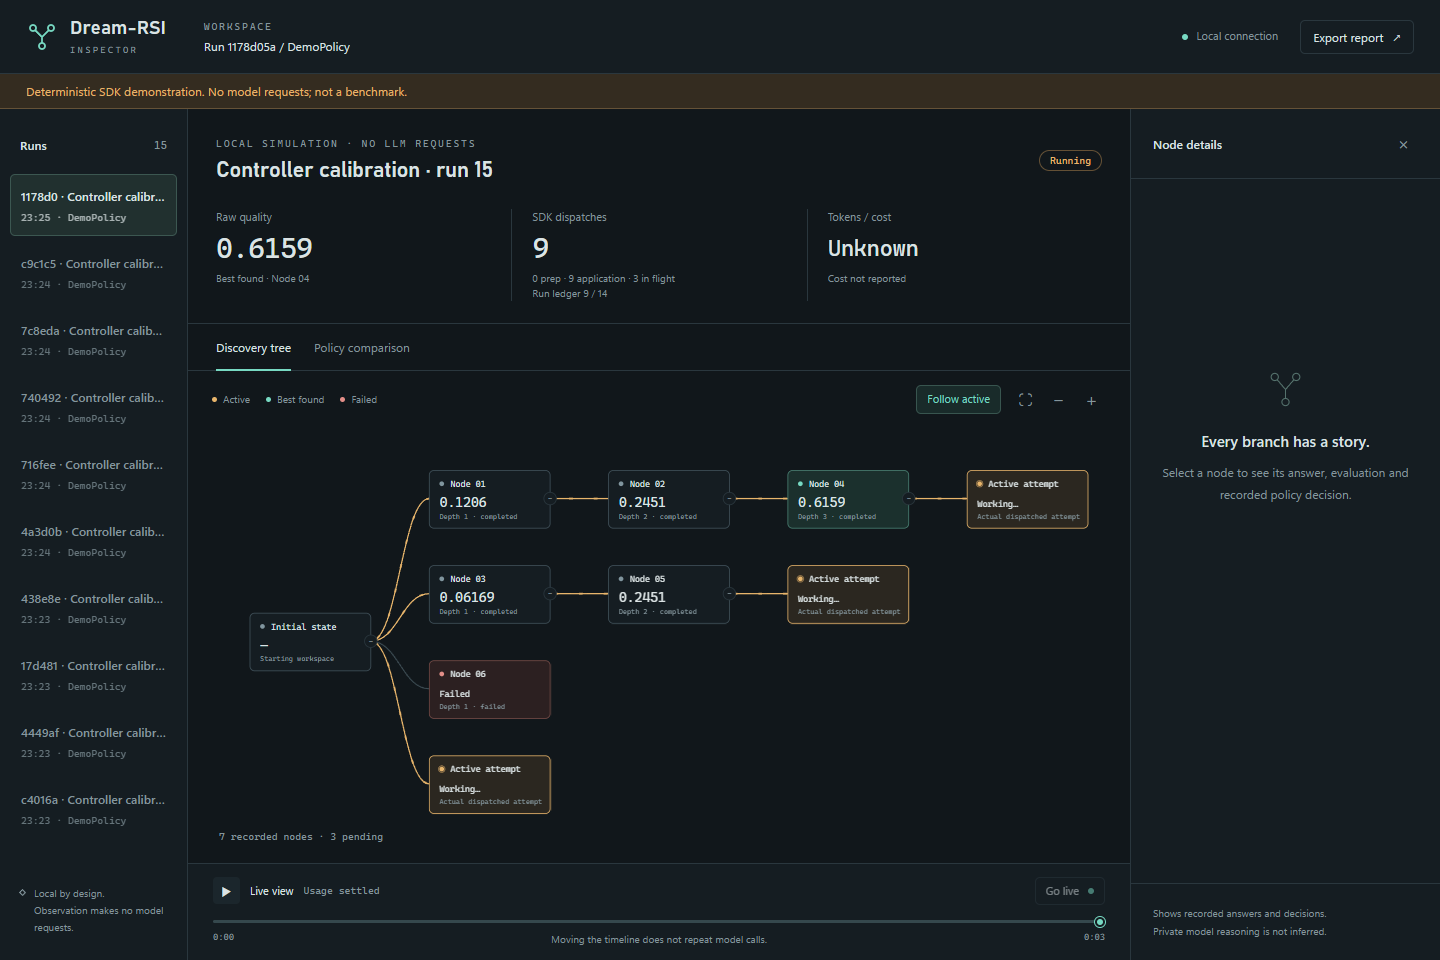Collapse the Node 03 branch handle
The height and width of the screenshot is (960, 1440).
tap(550, 593)
